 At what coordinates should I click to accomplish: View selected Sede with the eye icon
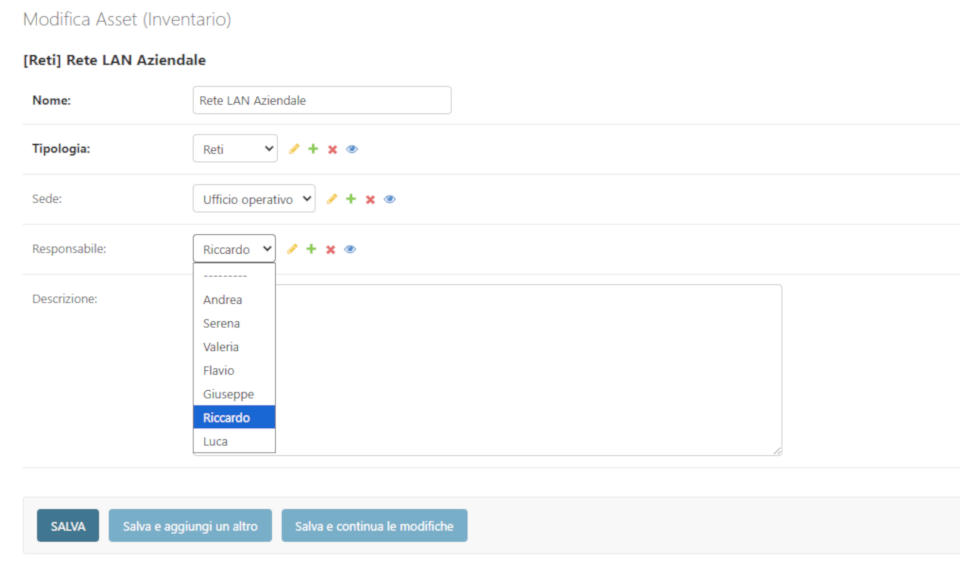point(390,199)
